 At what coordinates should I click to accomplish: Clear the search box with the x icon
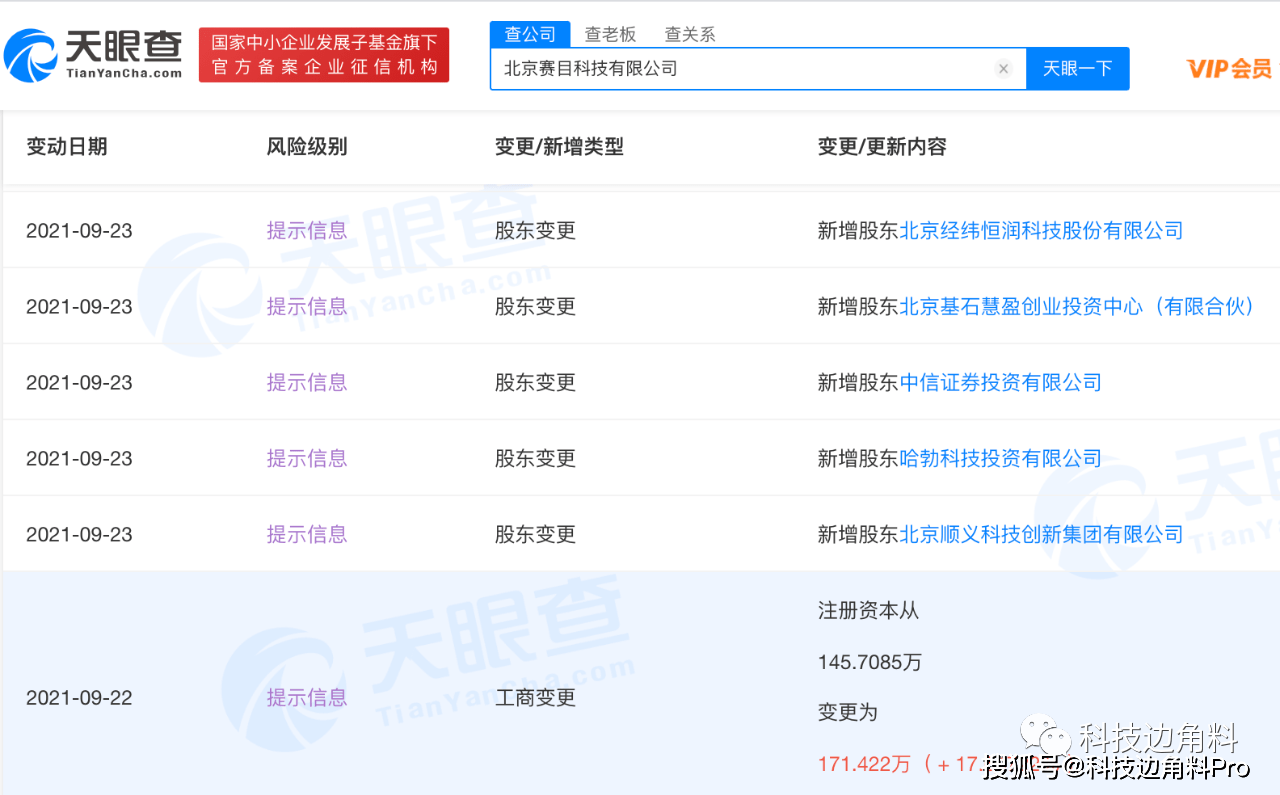pos(1004,69)
